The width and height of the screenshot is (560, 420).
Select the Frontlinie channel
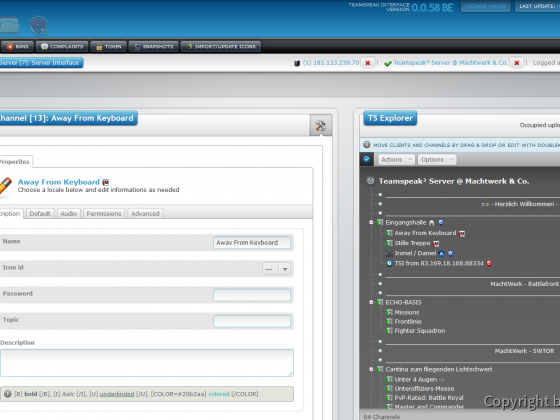coord(408,321)
